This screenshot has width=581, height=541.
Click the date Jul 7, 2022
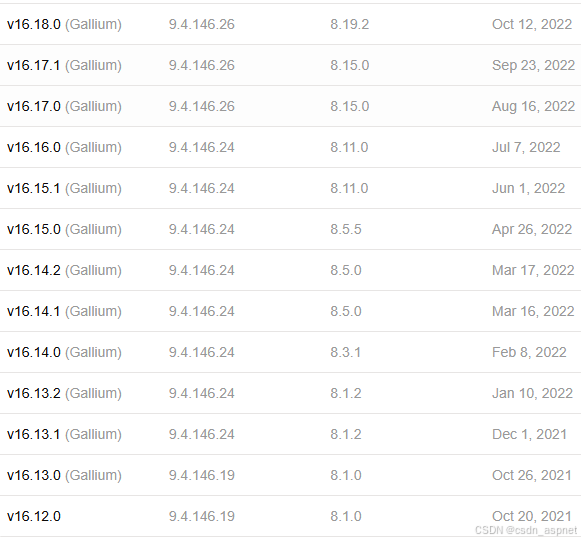pos(526,147)
